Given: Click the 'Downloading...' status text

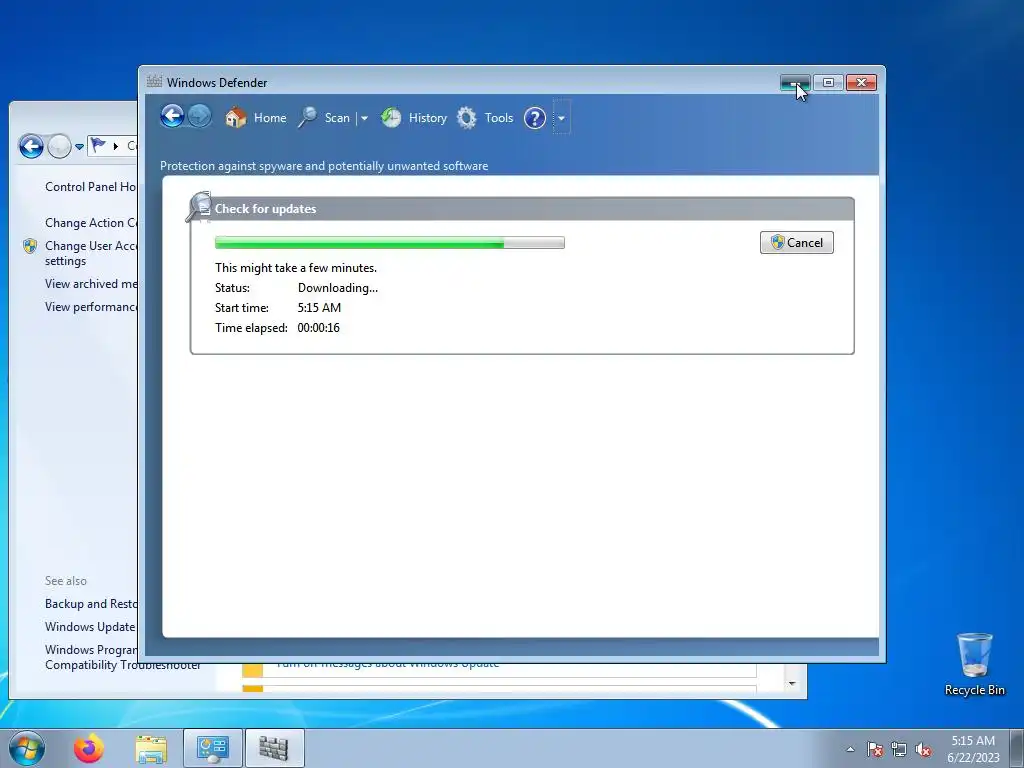Looking at the screenshot, I should coord(338,288).
